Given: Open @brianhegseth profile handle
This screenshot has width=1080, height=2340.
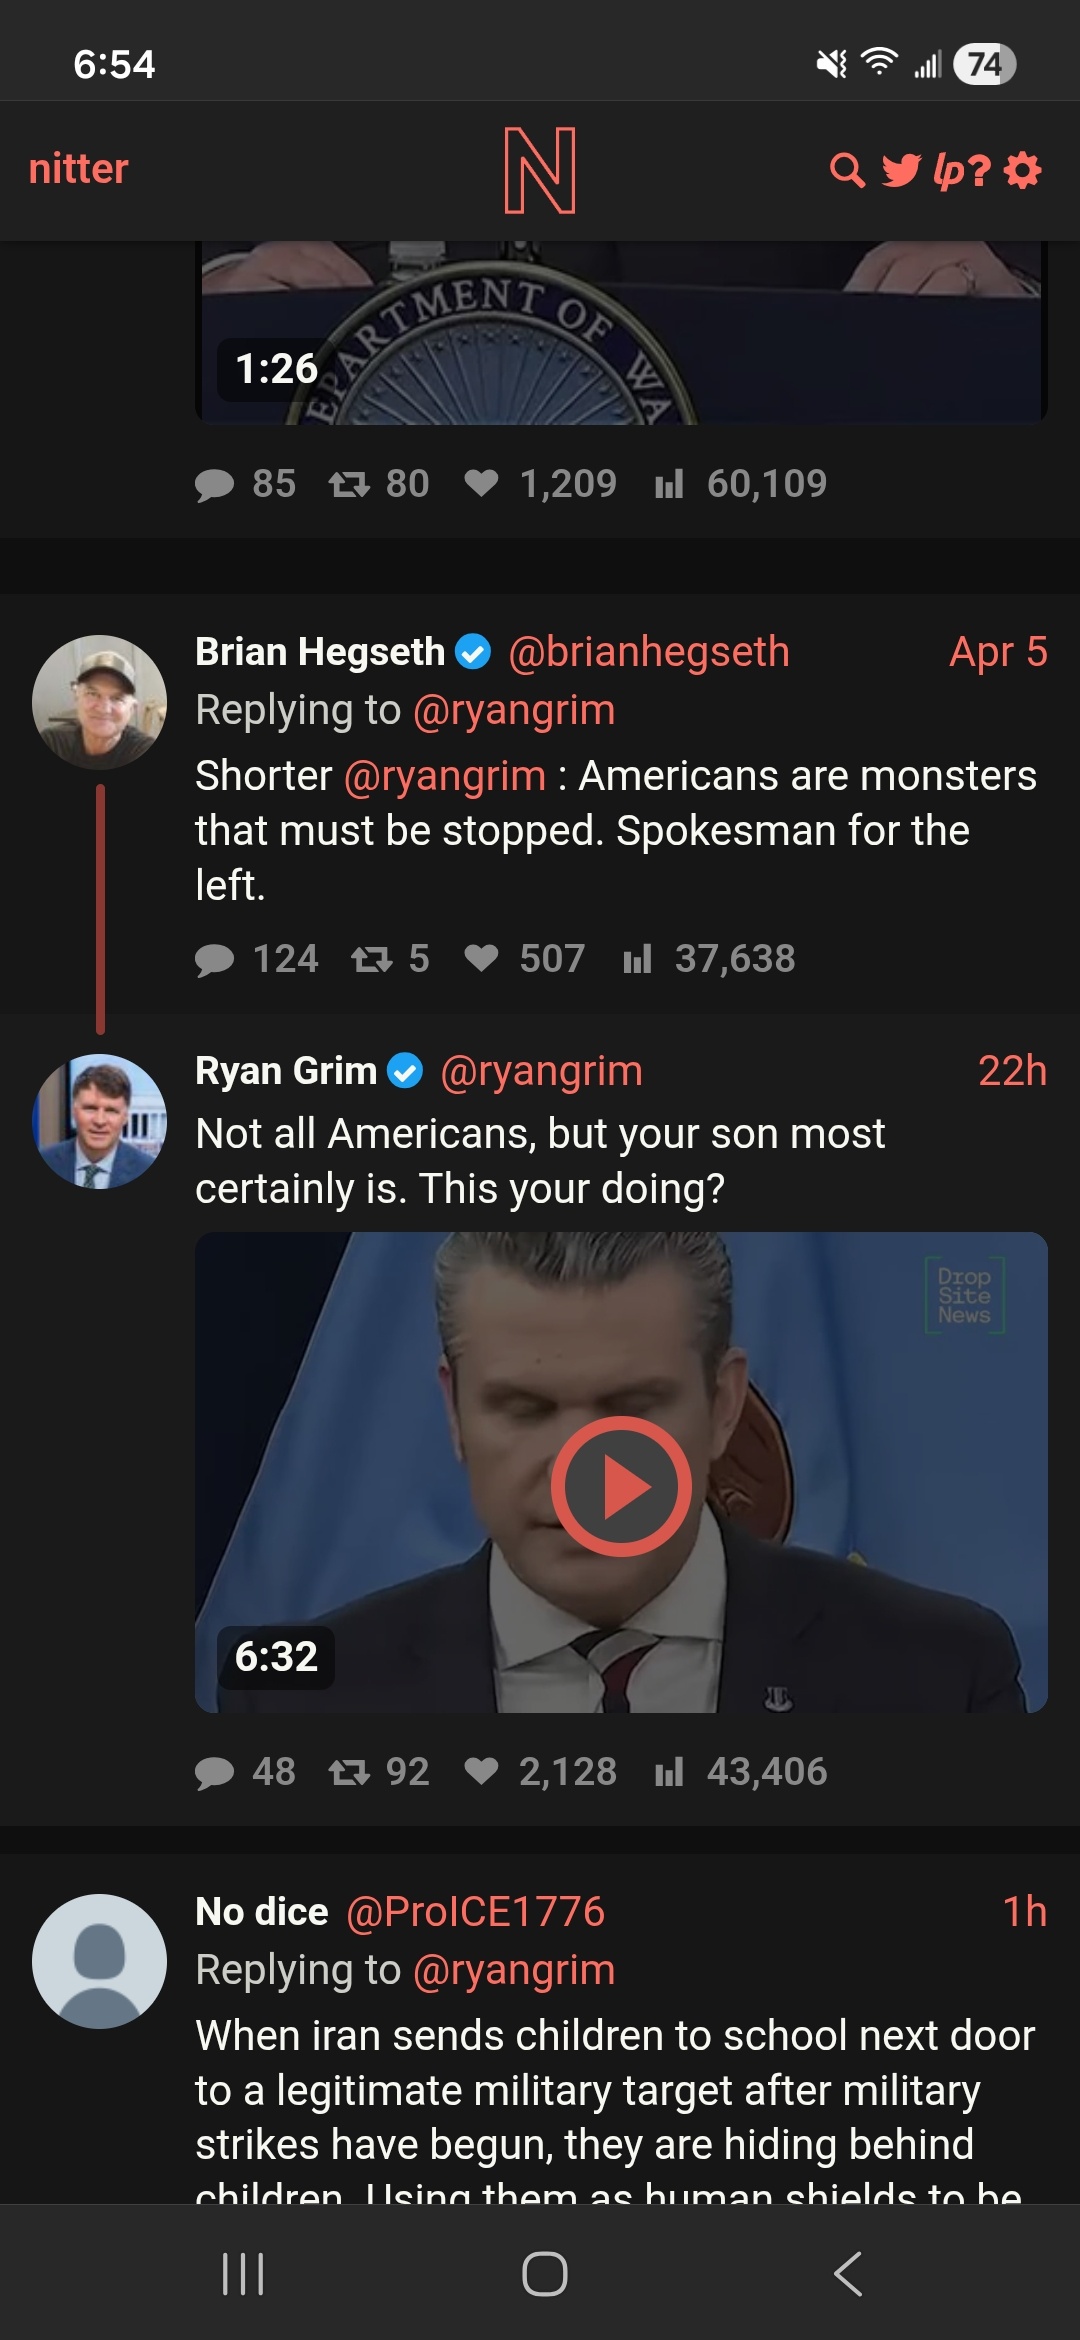Looking at the screenshot, I should click(649, 652).
